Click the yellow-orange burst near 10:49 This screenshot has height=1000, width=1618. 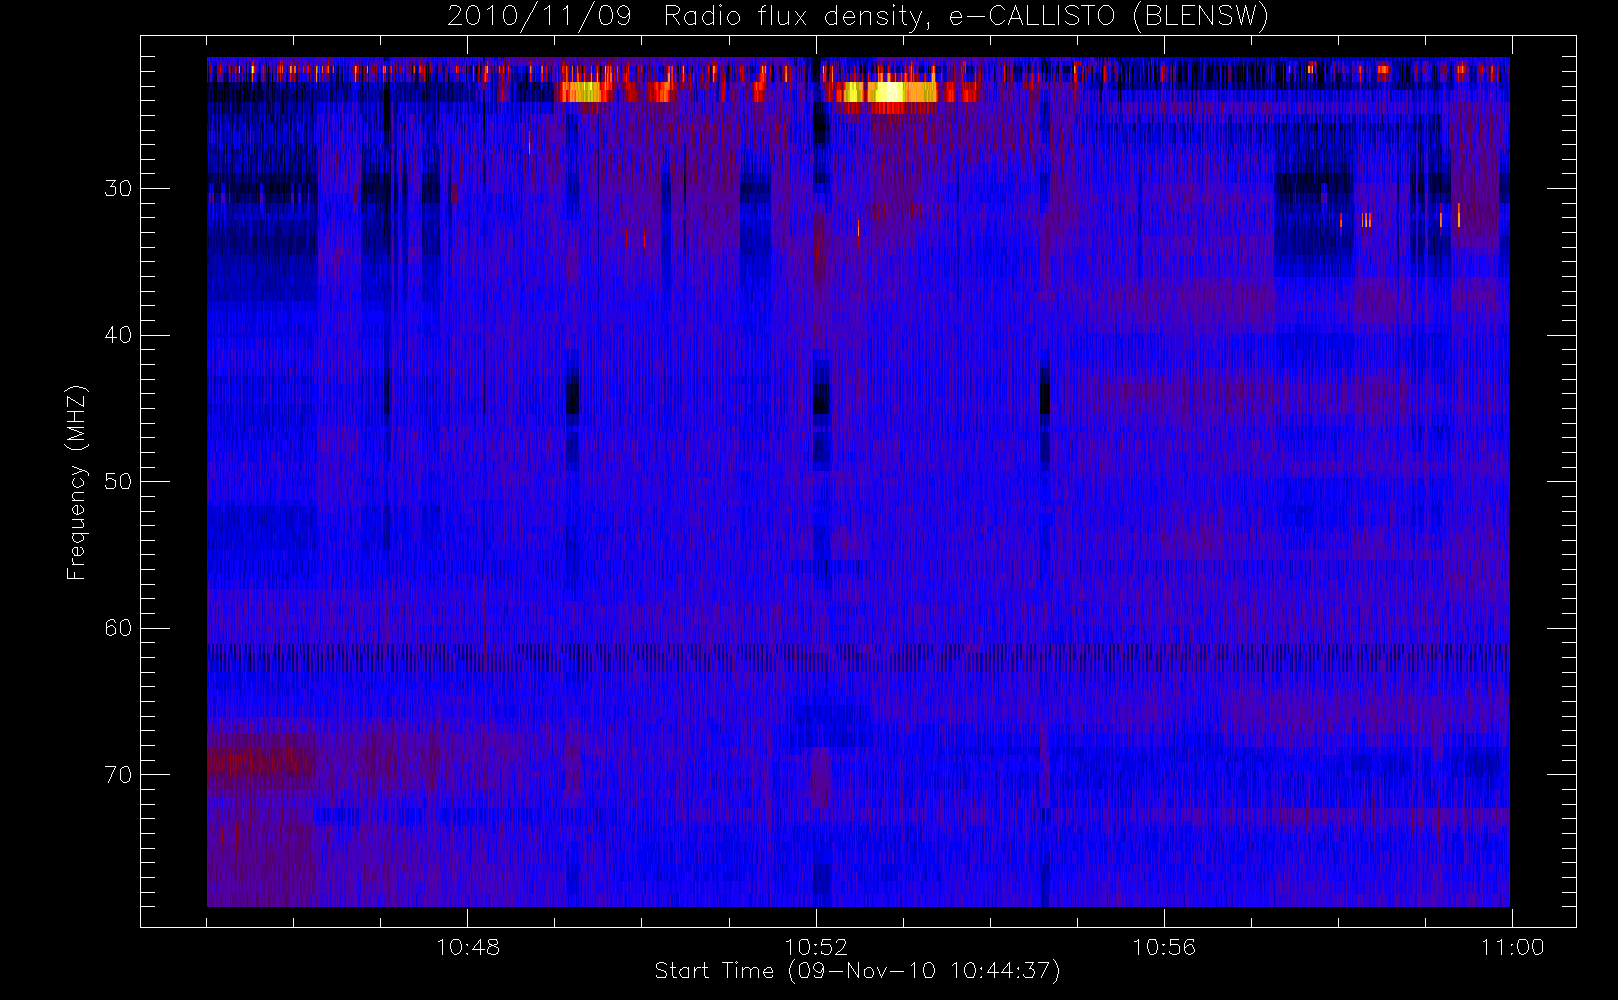pyautogui.click(x=585, y=92)
